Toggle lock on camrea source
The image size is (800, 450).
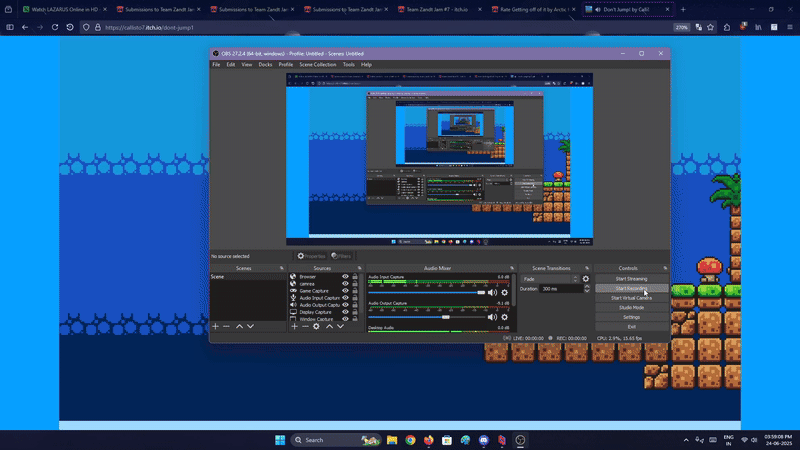coord(355,284)
